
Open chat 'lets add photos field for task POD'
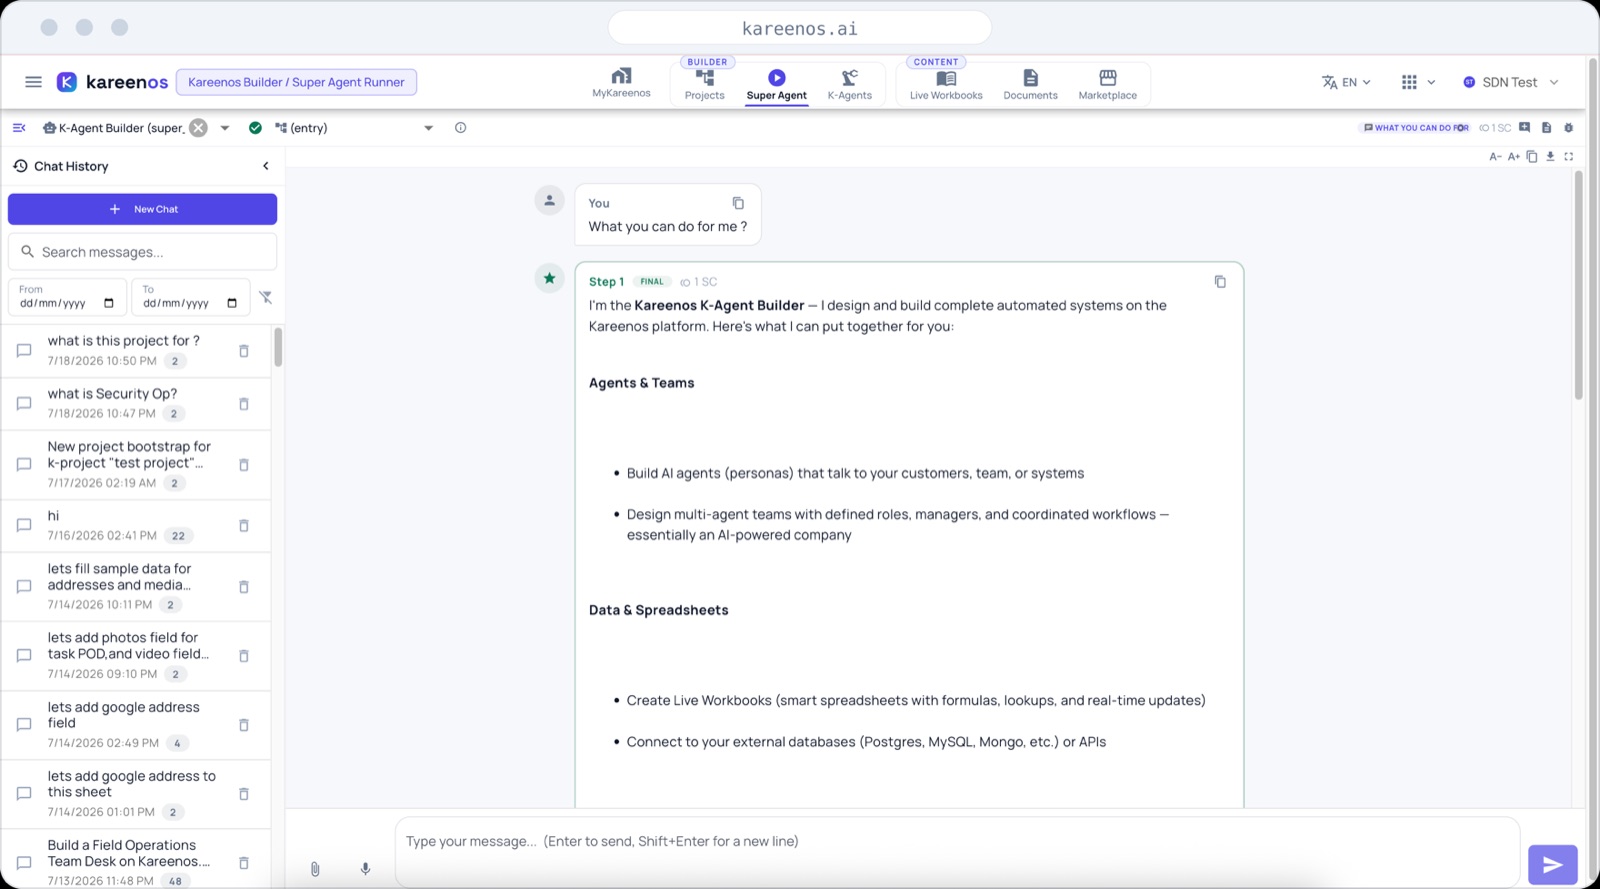click(x=135, y=656)
